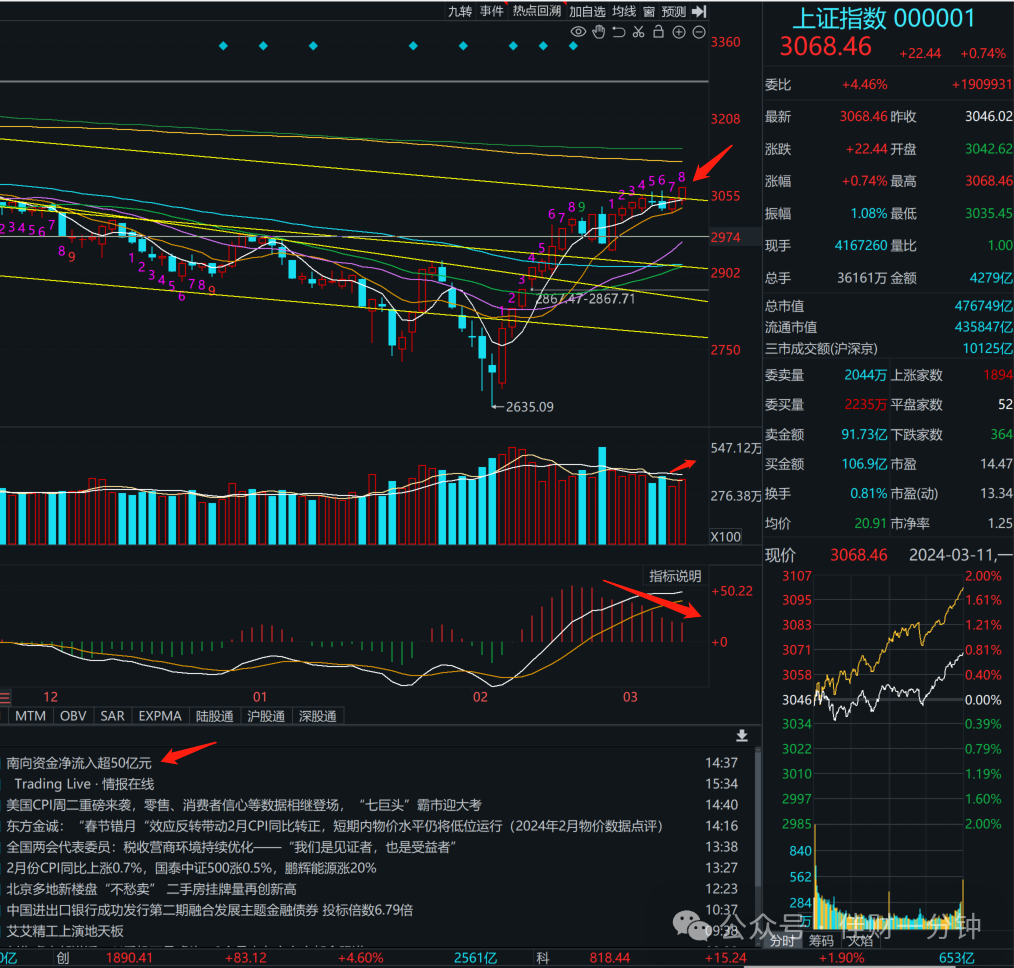
Task: Click the X100 volume scale label
Action: 726,536
